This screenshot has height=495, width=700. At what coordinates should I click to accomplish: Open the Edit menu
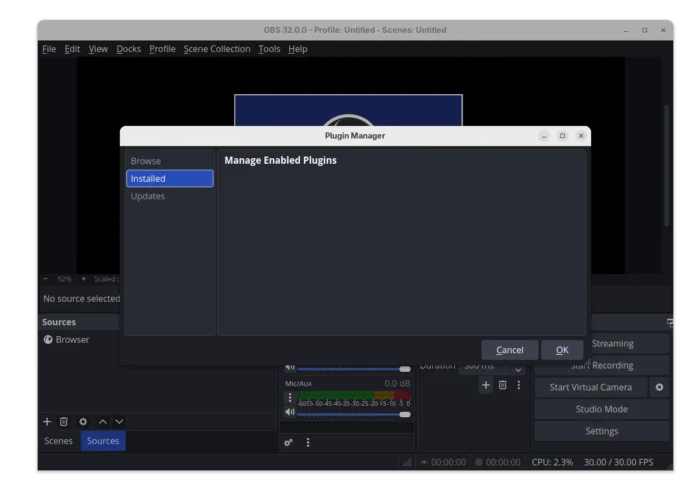point(72,49)
